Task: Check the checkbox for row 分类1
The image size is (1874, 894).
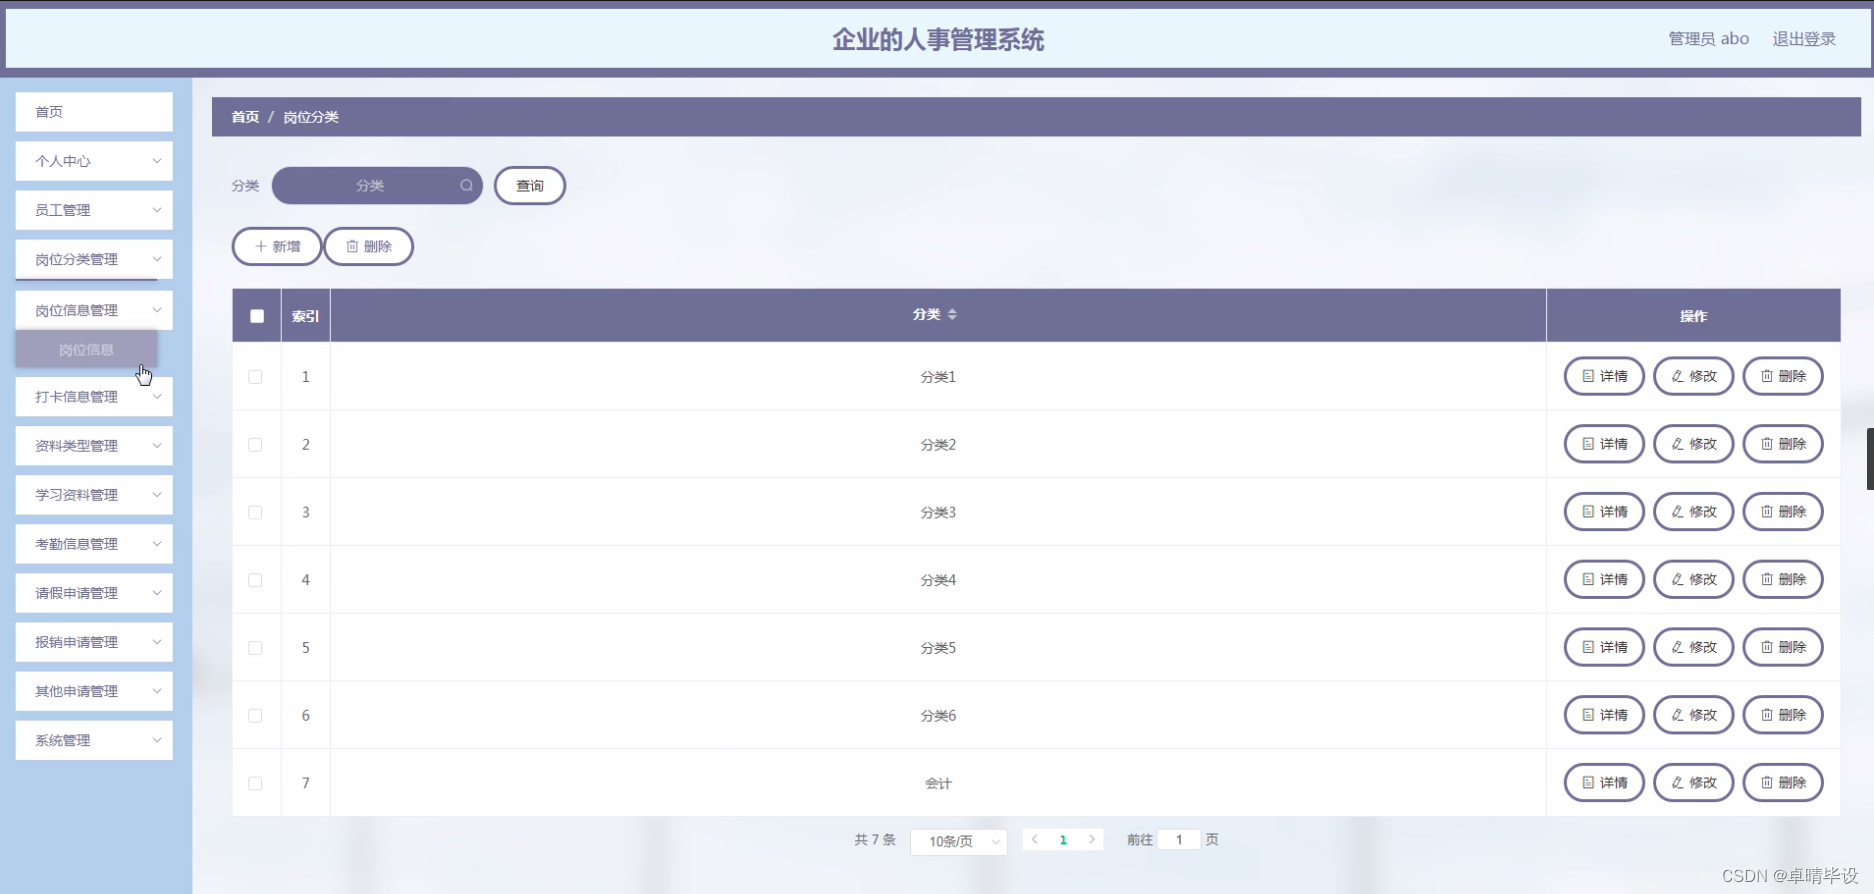Action: click(x=255, y=377)
